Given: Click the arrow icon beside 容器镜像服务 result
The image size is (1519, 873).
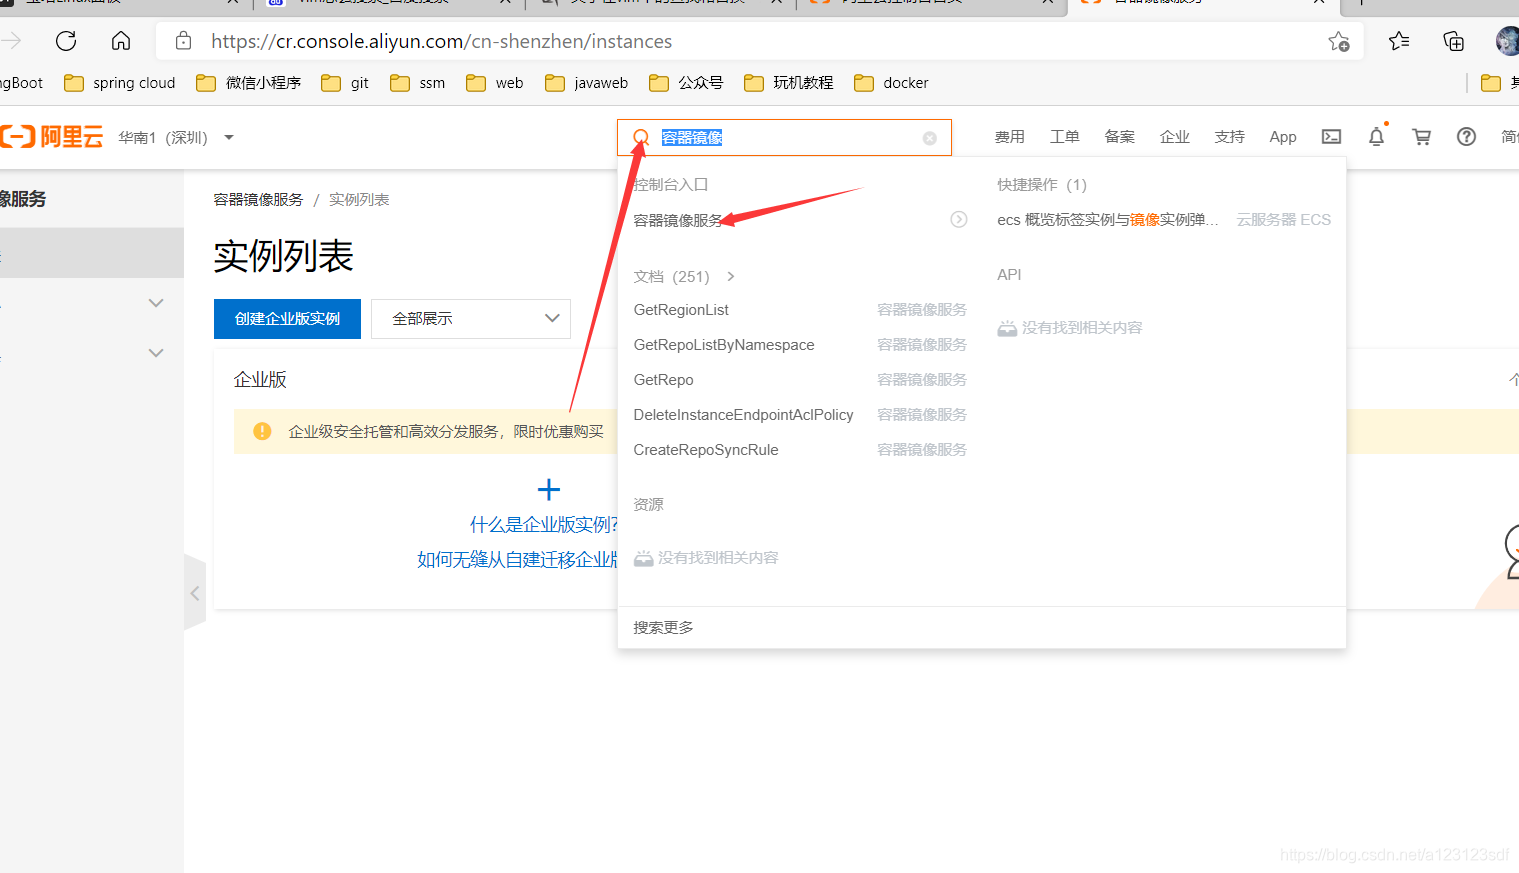Looking at the screenshot, I should [959, 219].
